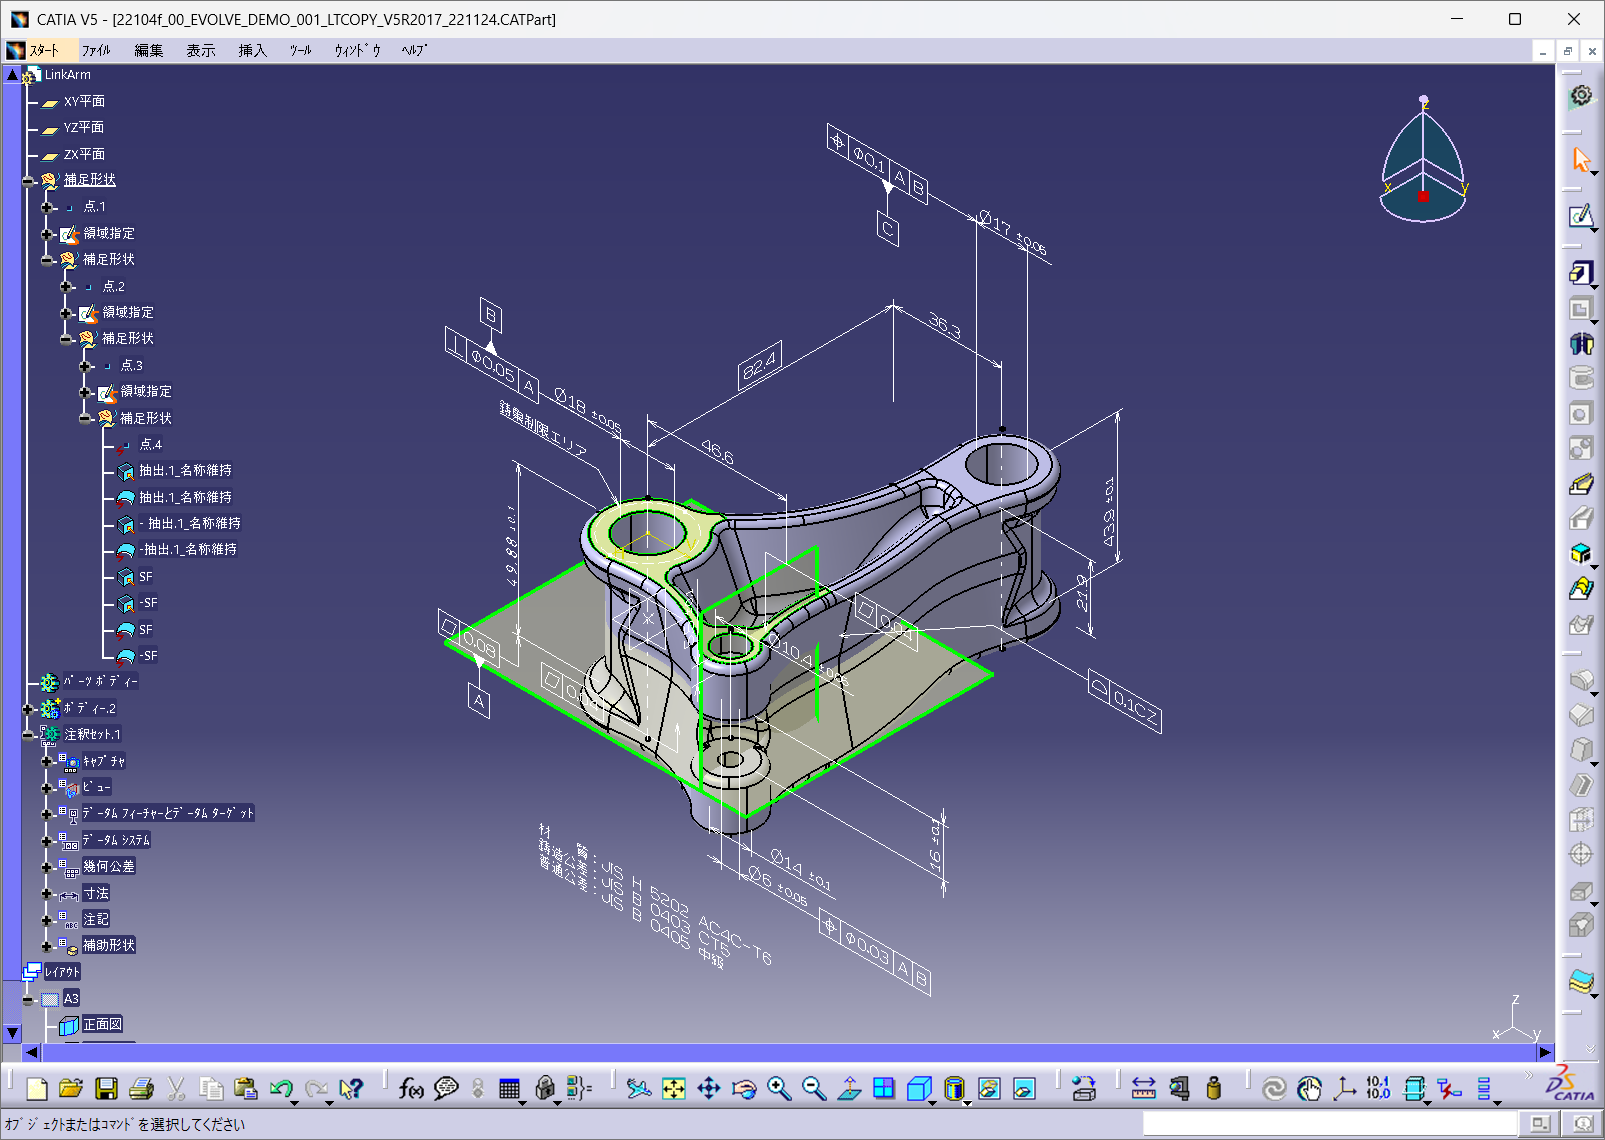1605x1140 pixels.
Task: Collapse the 注釈セット.1 tree node
Action: point(28,735)
